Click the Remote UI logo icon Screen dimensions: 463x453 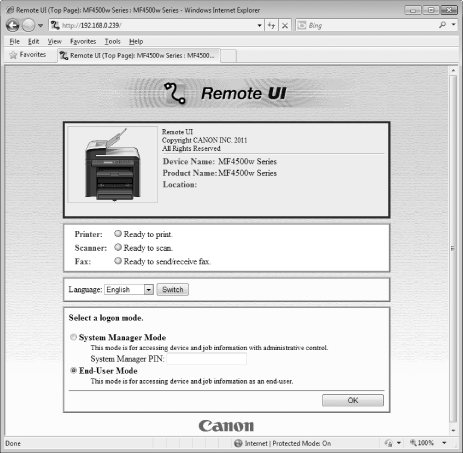pos(175,93)
